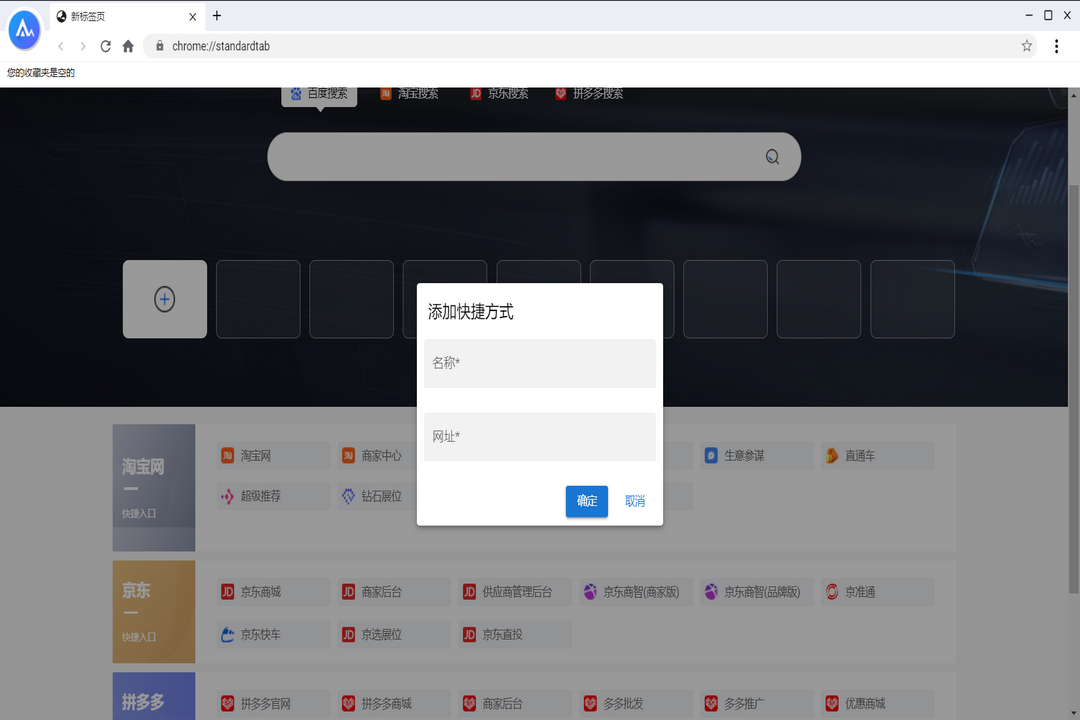This screenshot has width=1080, height=720.
Task: Click the bookmark star in address bar
Action: [x=1027, y=46]
